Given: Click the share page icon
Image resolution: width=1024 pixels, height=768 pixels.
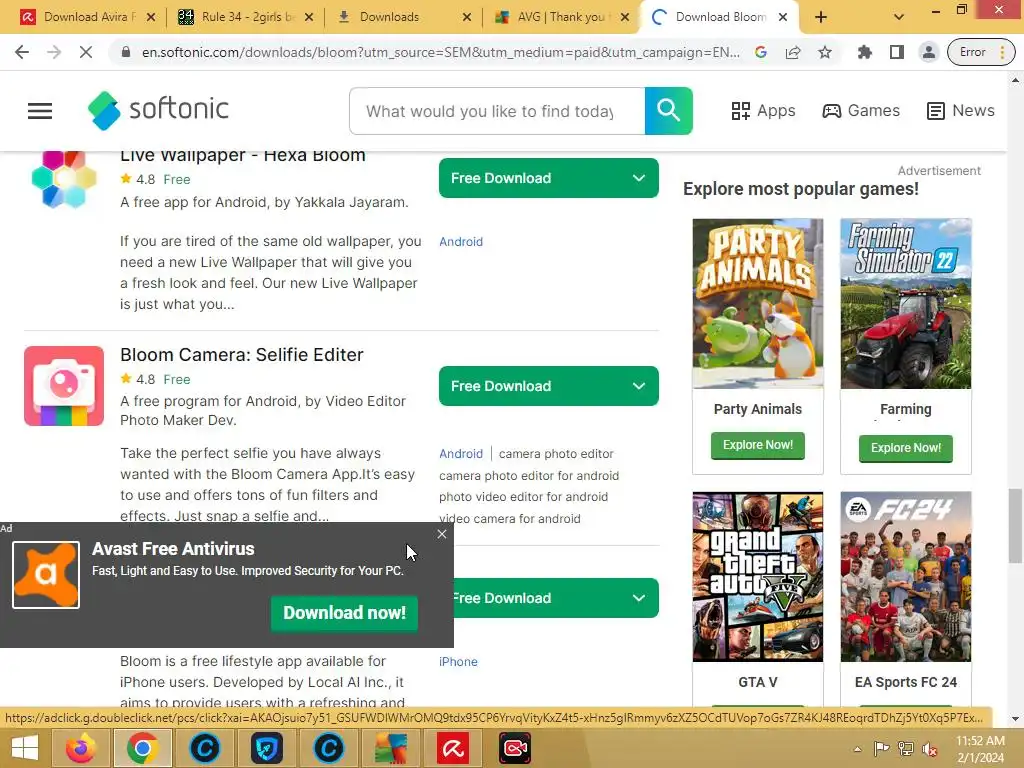Looking at the screenshot, I should [793, 52].
